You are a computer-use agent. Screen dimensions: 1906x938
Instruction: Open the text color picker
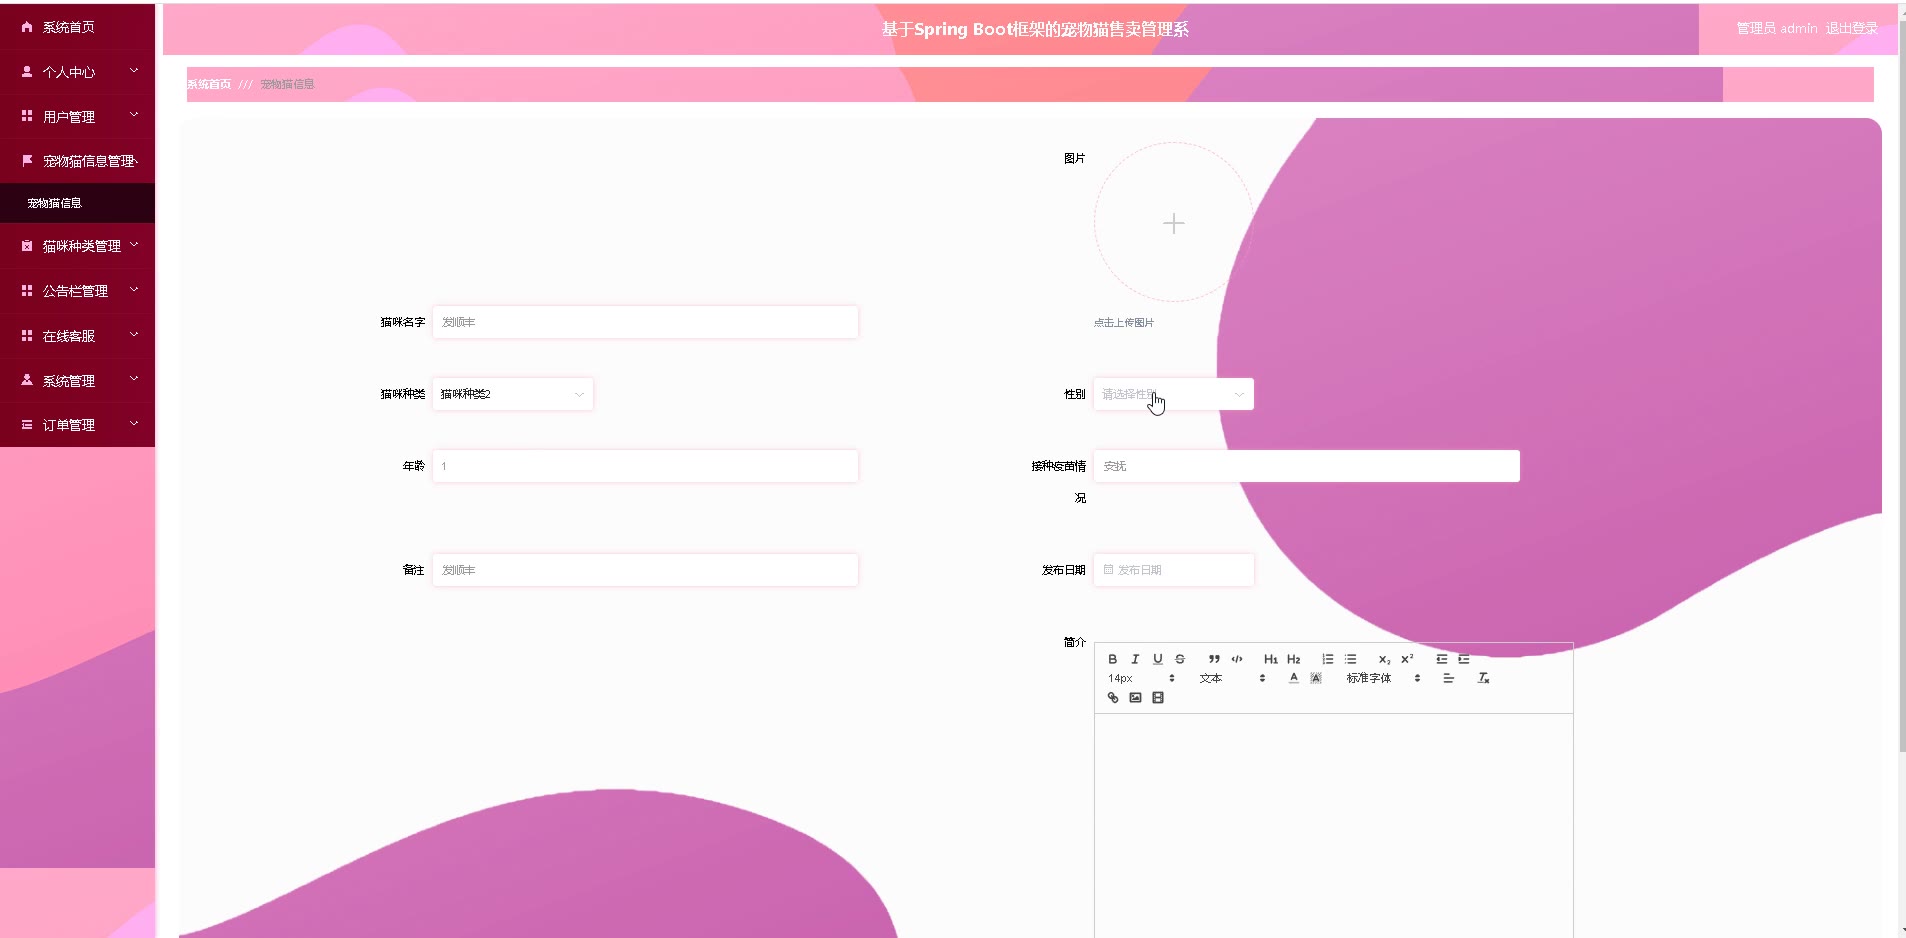point(1294,678)
